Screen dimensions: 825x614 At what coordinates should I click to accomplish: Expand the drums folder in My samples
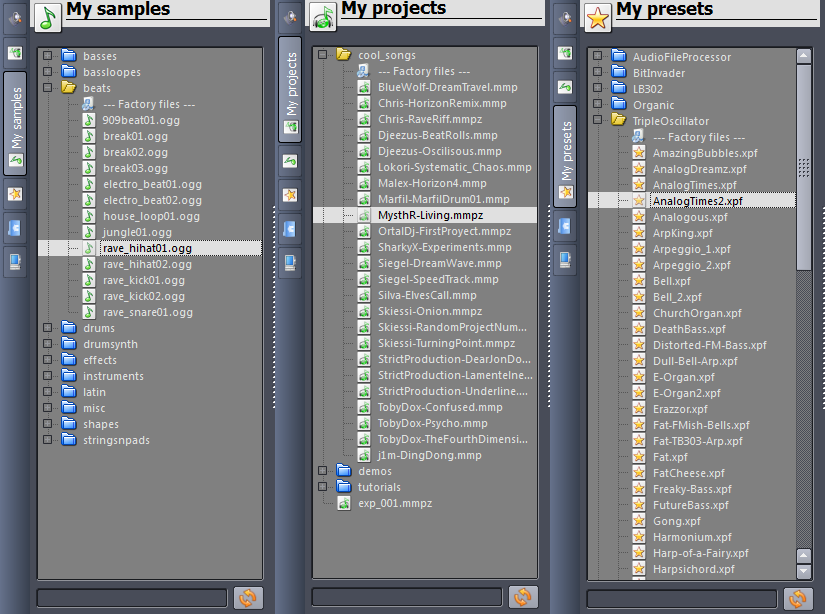(x=49, y=327)
